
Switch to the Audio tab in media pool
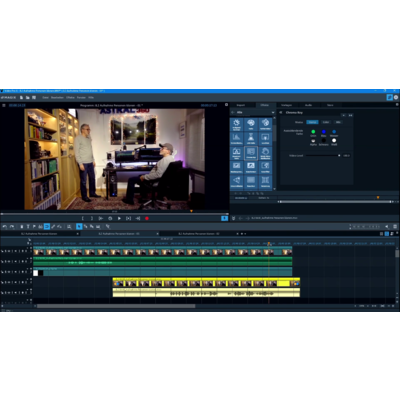pyautogui.click(x=309, y=105)
